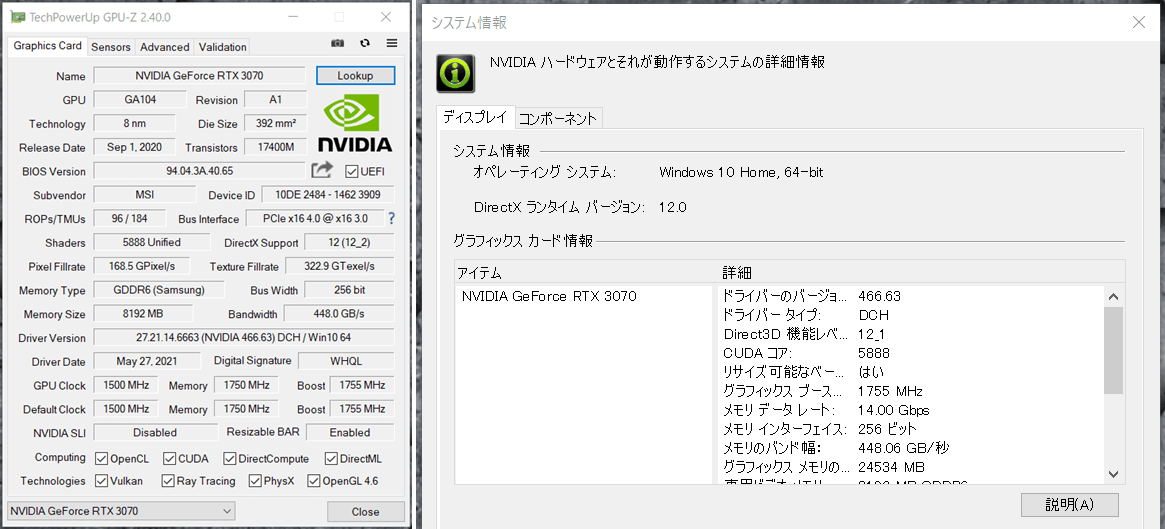Click the BIOS Version field 94.04.3A.40.65
The height and width of the screenshot is (529, 1165).
199,171
